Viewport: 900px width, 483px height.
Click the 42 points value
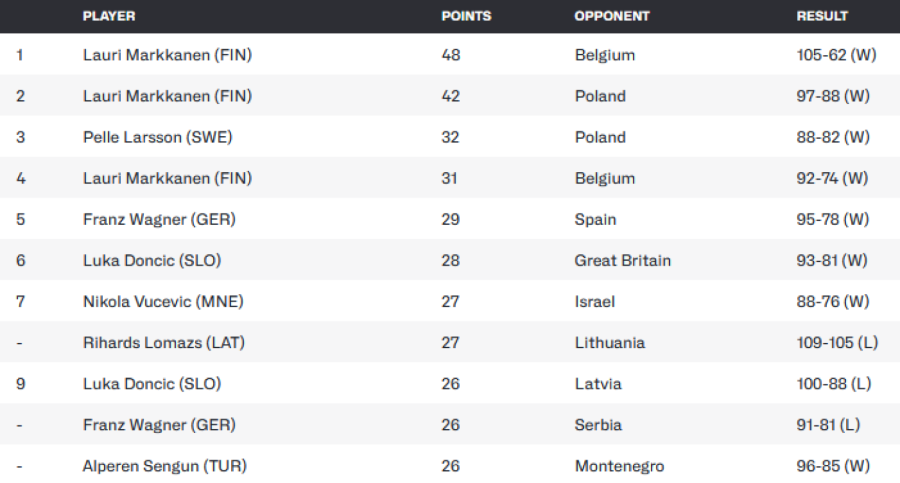click(x=450, y=96)
